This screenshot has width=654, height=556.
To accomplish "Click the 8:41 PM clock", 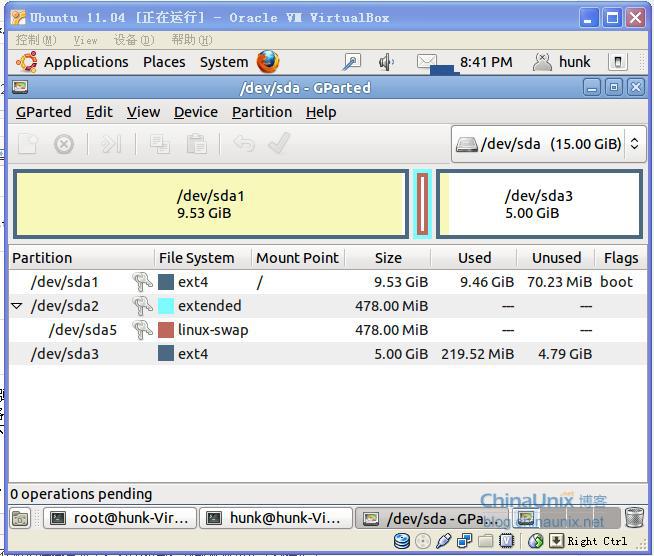I will tap(486, 62).
